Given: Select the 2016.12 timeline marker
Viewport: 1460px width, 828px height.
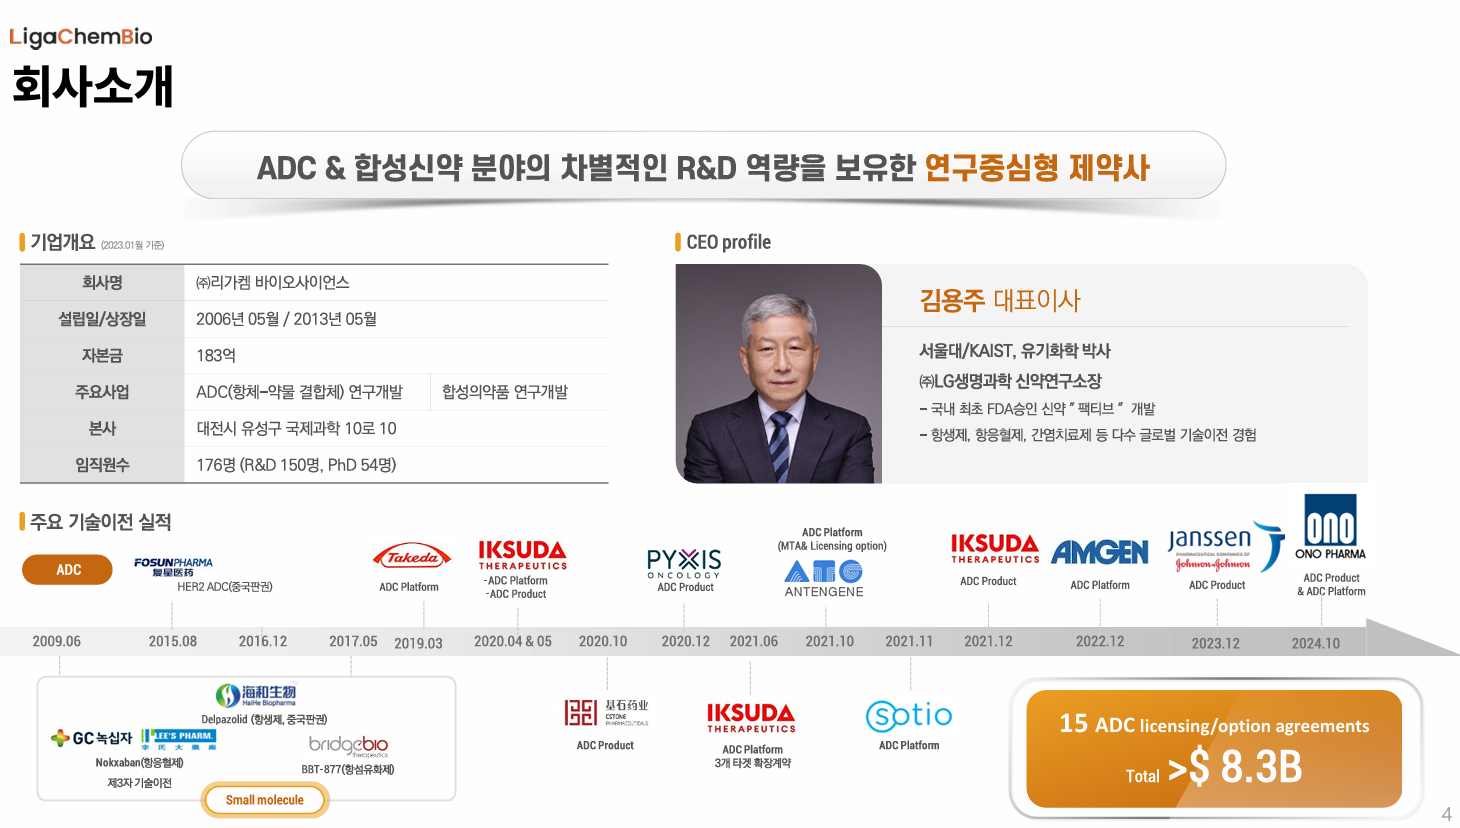Looking at the screenshot, I should point(263,641).
